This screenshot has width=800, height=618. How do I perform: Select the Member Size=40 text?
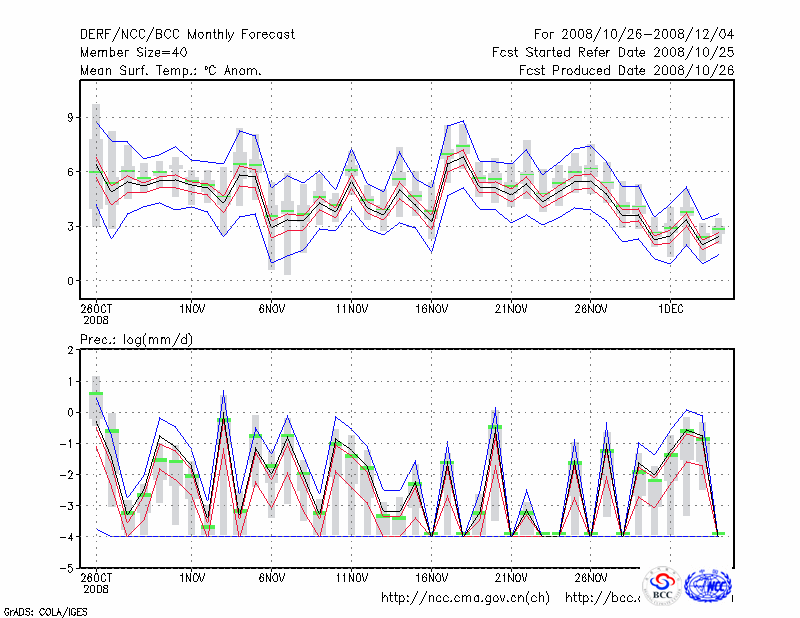(133, 52)
